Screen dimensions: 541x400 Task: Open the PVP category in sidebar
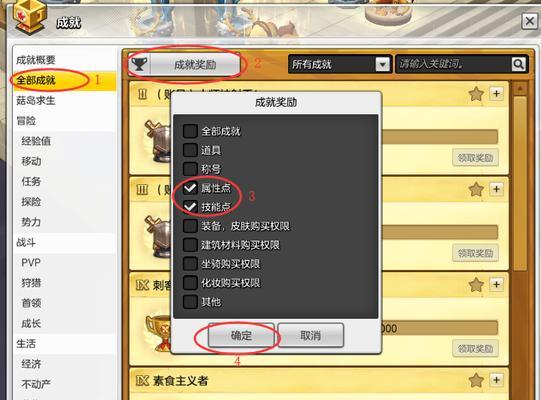pos(31,263)
